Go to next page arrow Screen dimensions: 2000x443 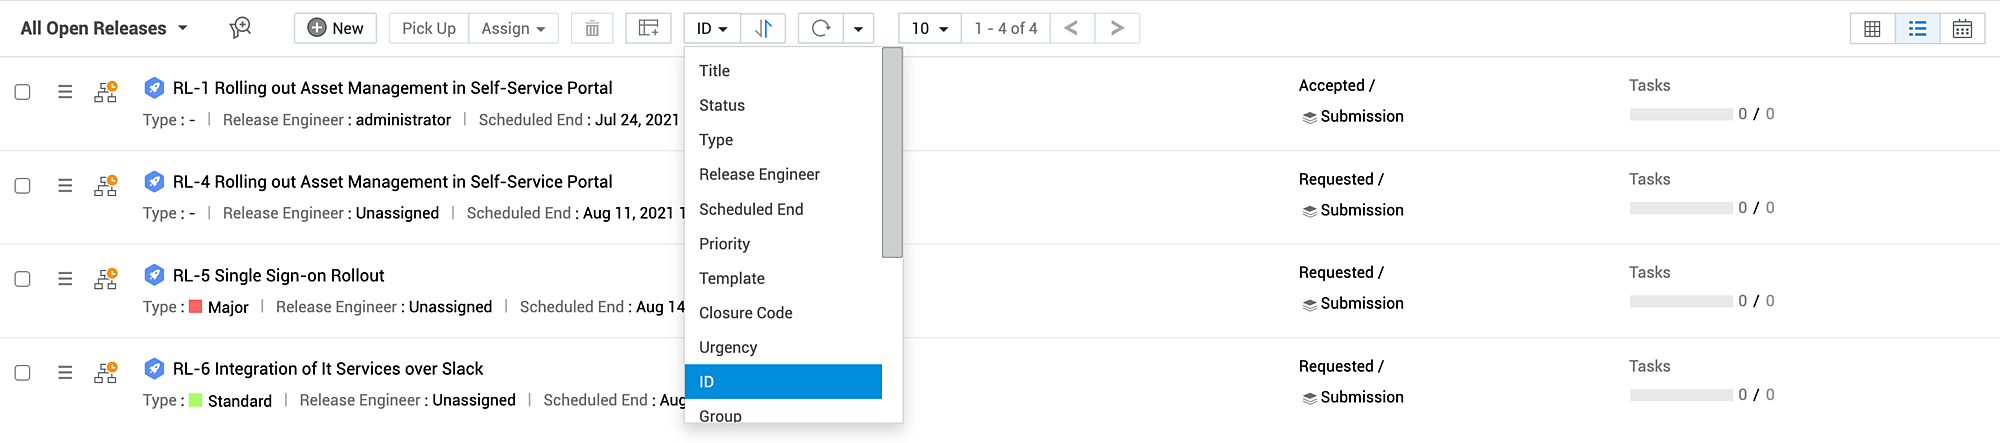coord(1117,28)
